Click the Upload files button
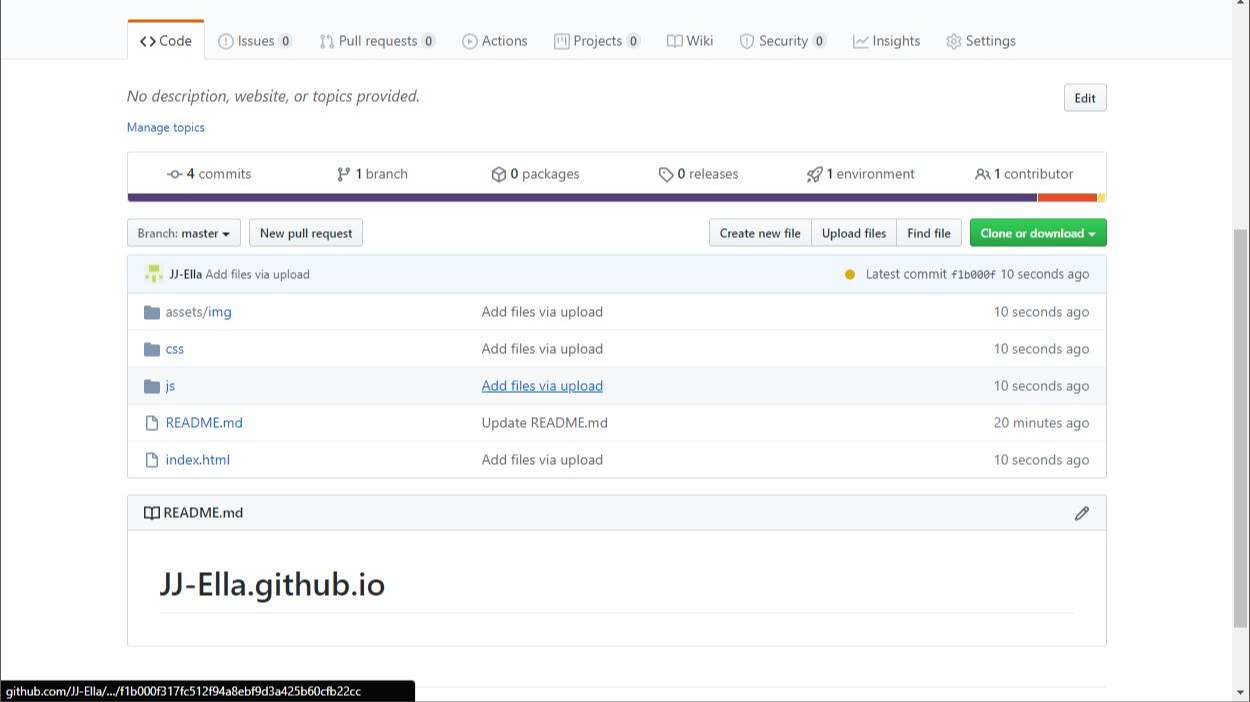The image size is (1250, 702). [x=854, y=233]
